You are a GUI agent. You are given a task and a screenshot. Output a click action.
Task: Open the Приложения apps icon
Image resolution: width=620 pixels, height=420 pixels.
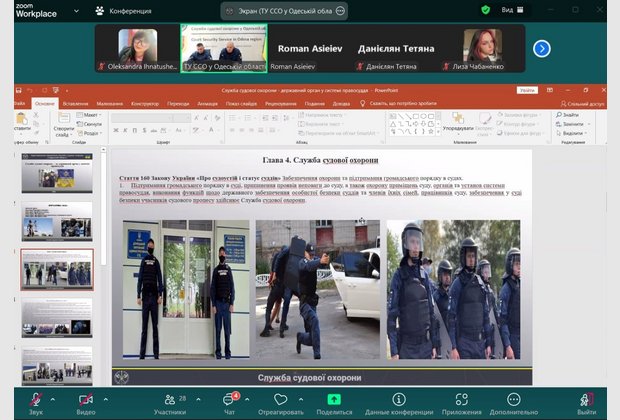coord(461,399)
